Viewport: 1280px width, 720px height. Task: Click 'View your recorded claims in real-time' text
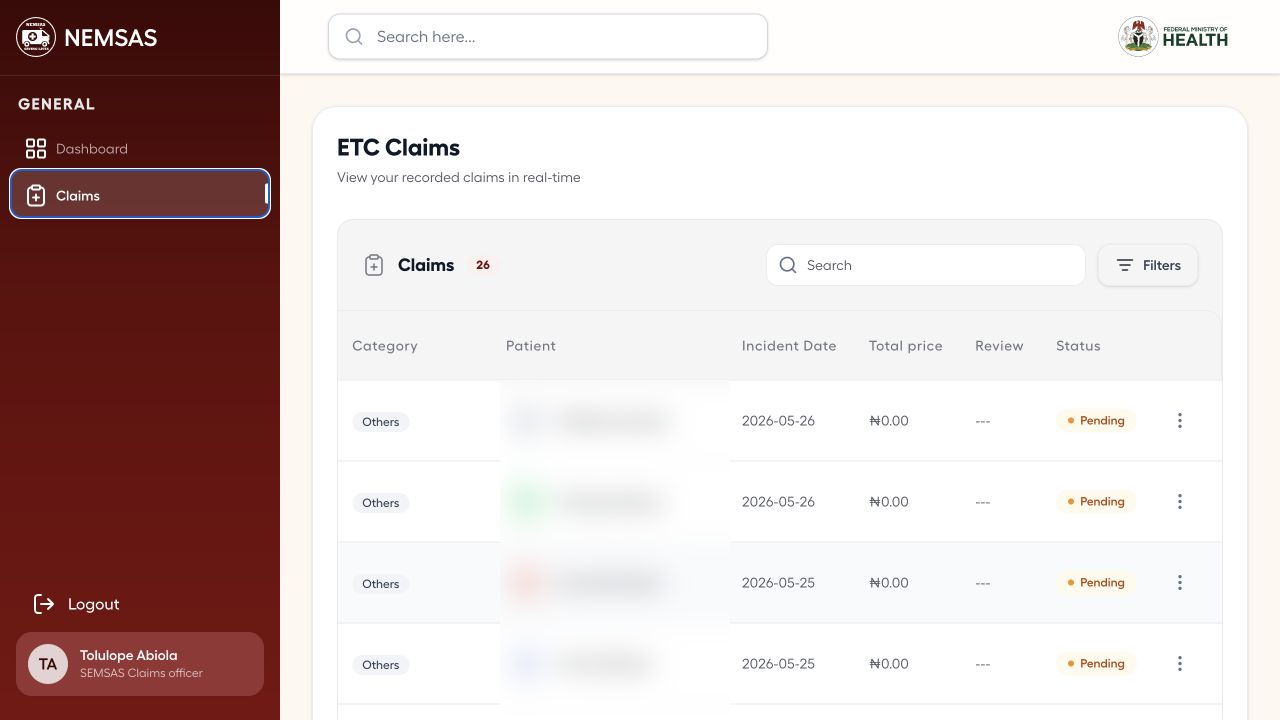459,178
